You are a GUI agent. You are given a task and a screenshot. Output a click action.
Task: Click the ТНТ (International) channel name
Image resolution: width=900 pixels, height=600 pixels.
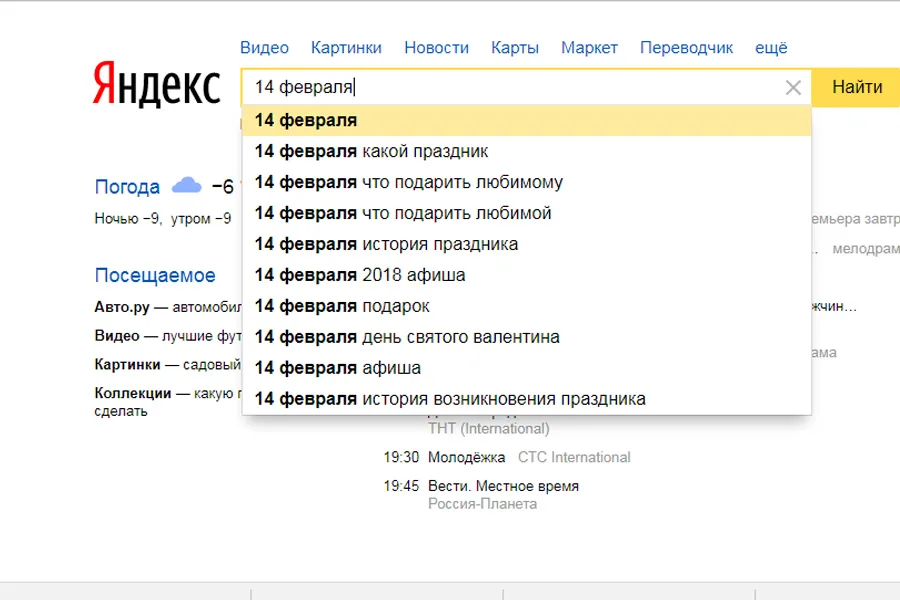489,429
